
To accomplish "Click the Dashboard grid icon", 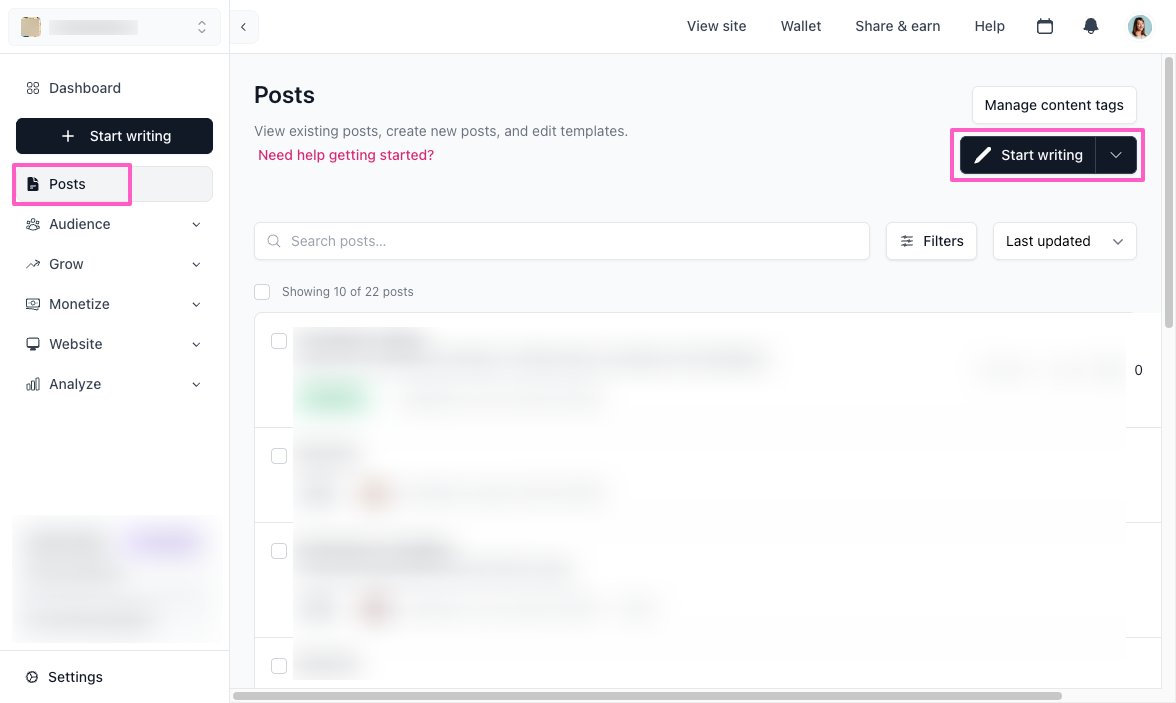I will pyautogui.click(x=33, y=88).
